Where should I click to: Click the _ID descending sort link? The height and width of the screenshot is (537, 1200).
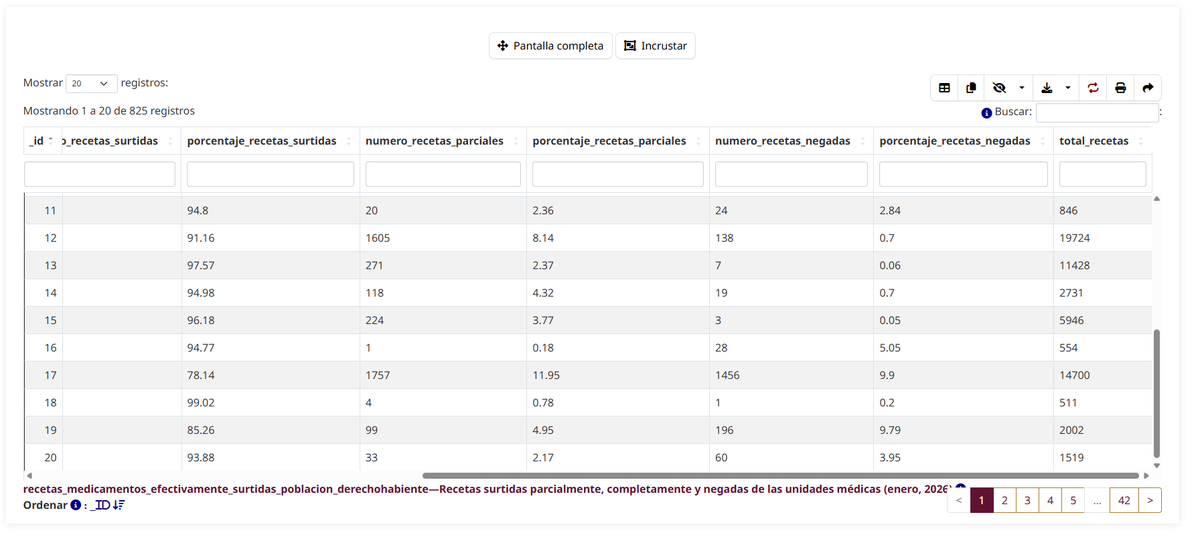click(108, 505)
